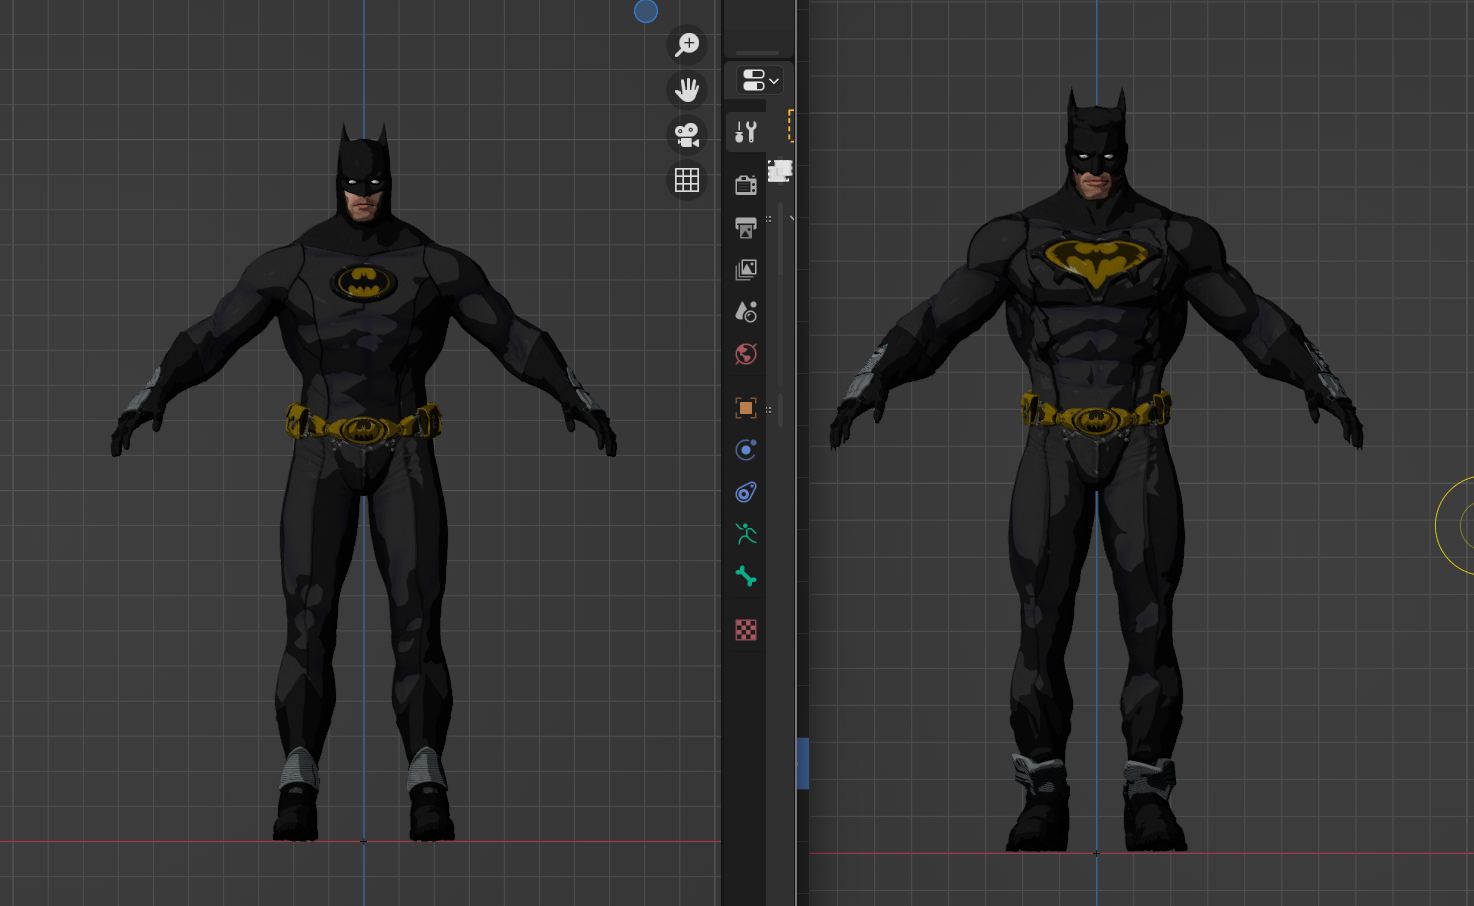Select the Move view hand icon
This screenshot has height=906, width=1474.
(x=687, y=90)
